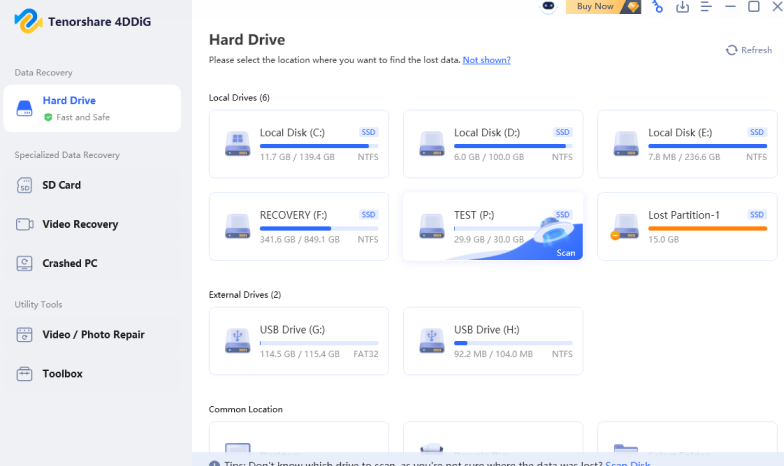
Task: Click the Crashed PC sidebar icon
Action: pos(24,263)
